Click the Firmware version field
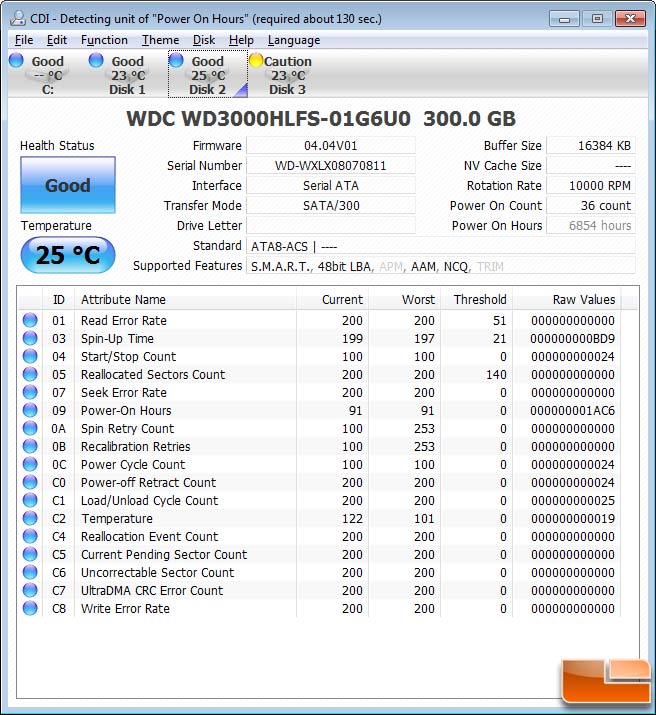656x715 pixels. click(x=330, y=146)
